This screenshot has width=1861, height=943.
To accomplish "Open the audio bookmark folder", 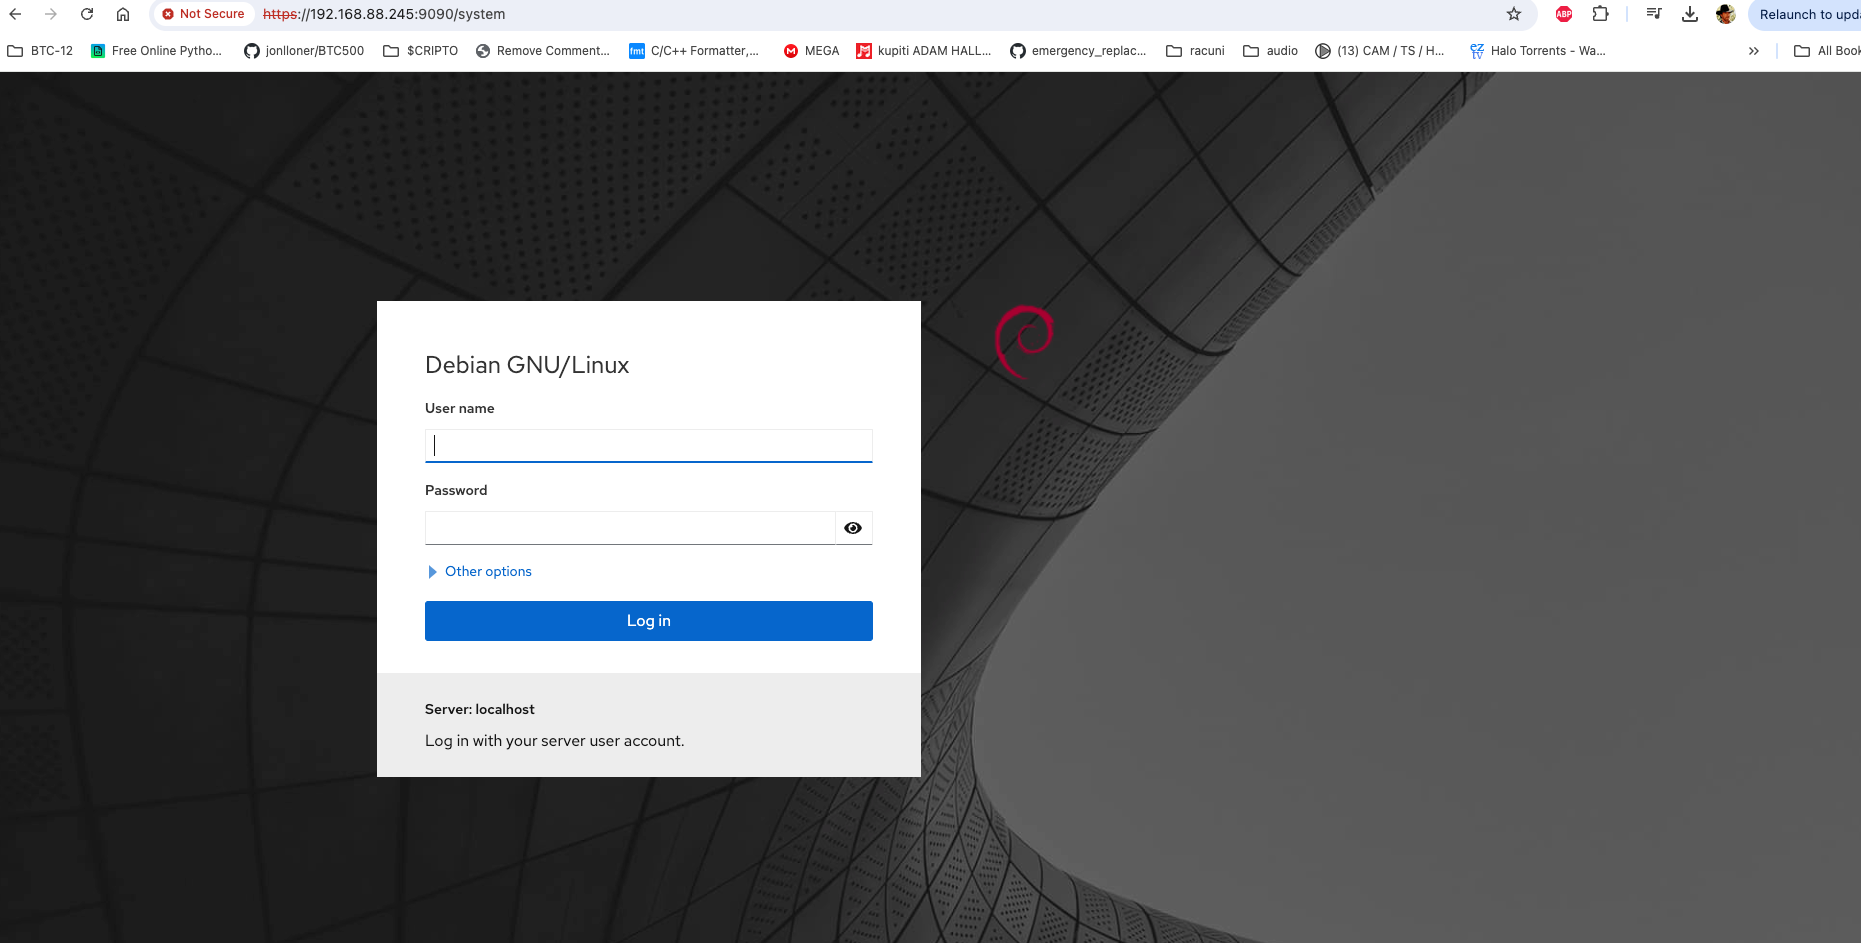I will [1270, 51].
